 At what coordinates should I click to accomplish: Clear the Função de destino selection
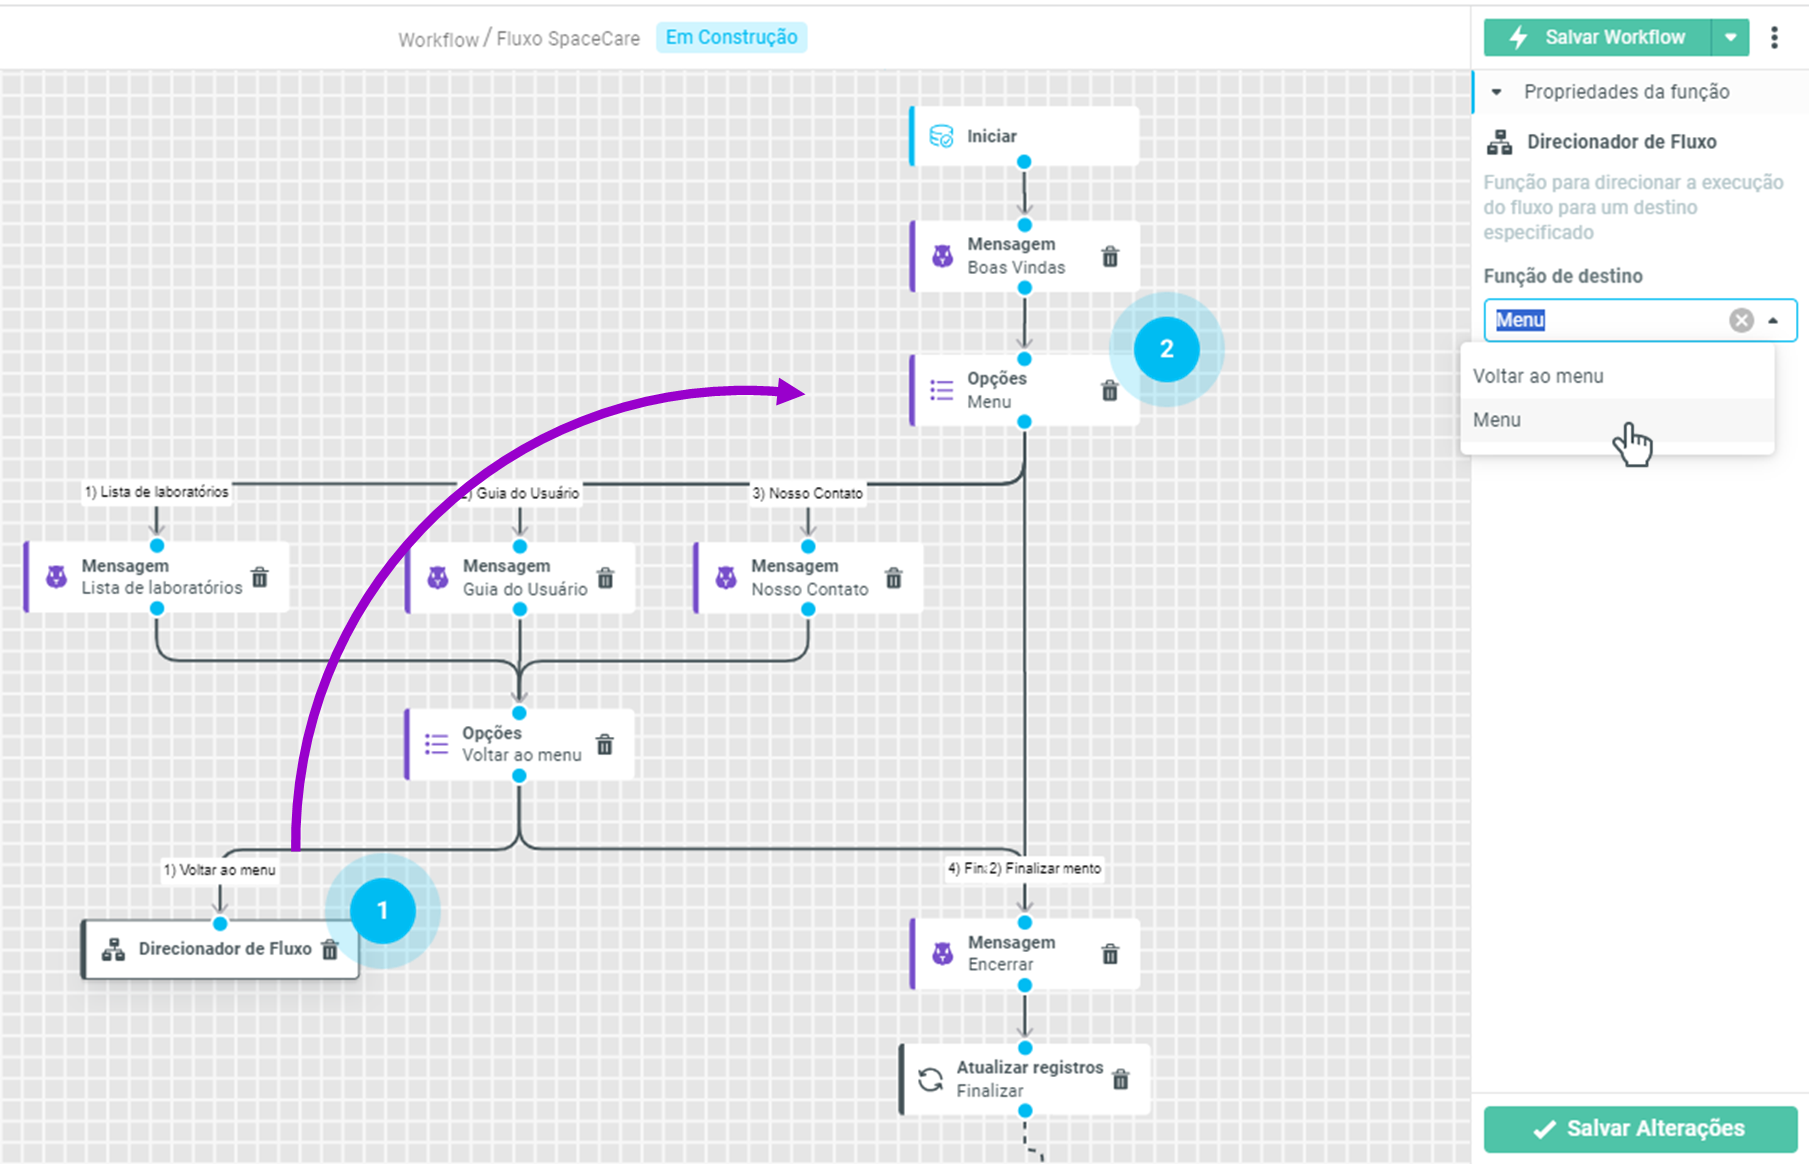tap(1741, 320)
